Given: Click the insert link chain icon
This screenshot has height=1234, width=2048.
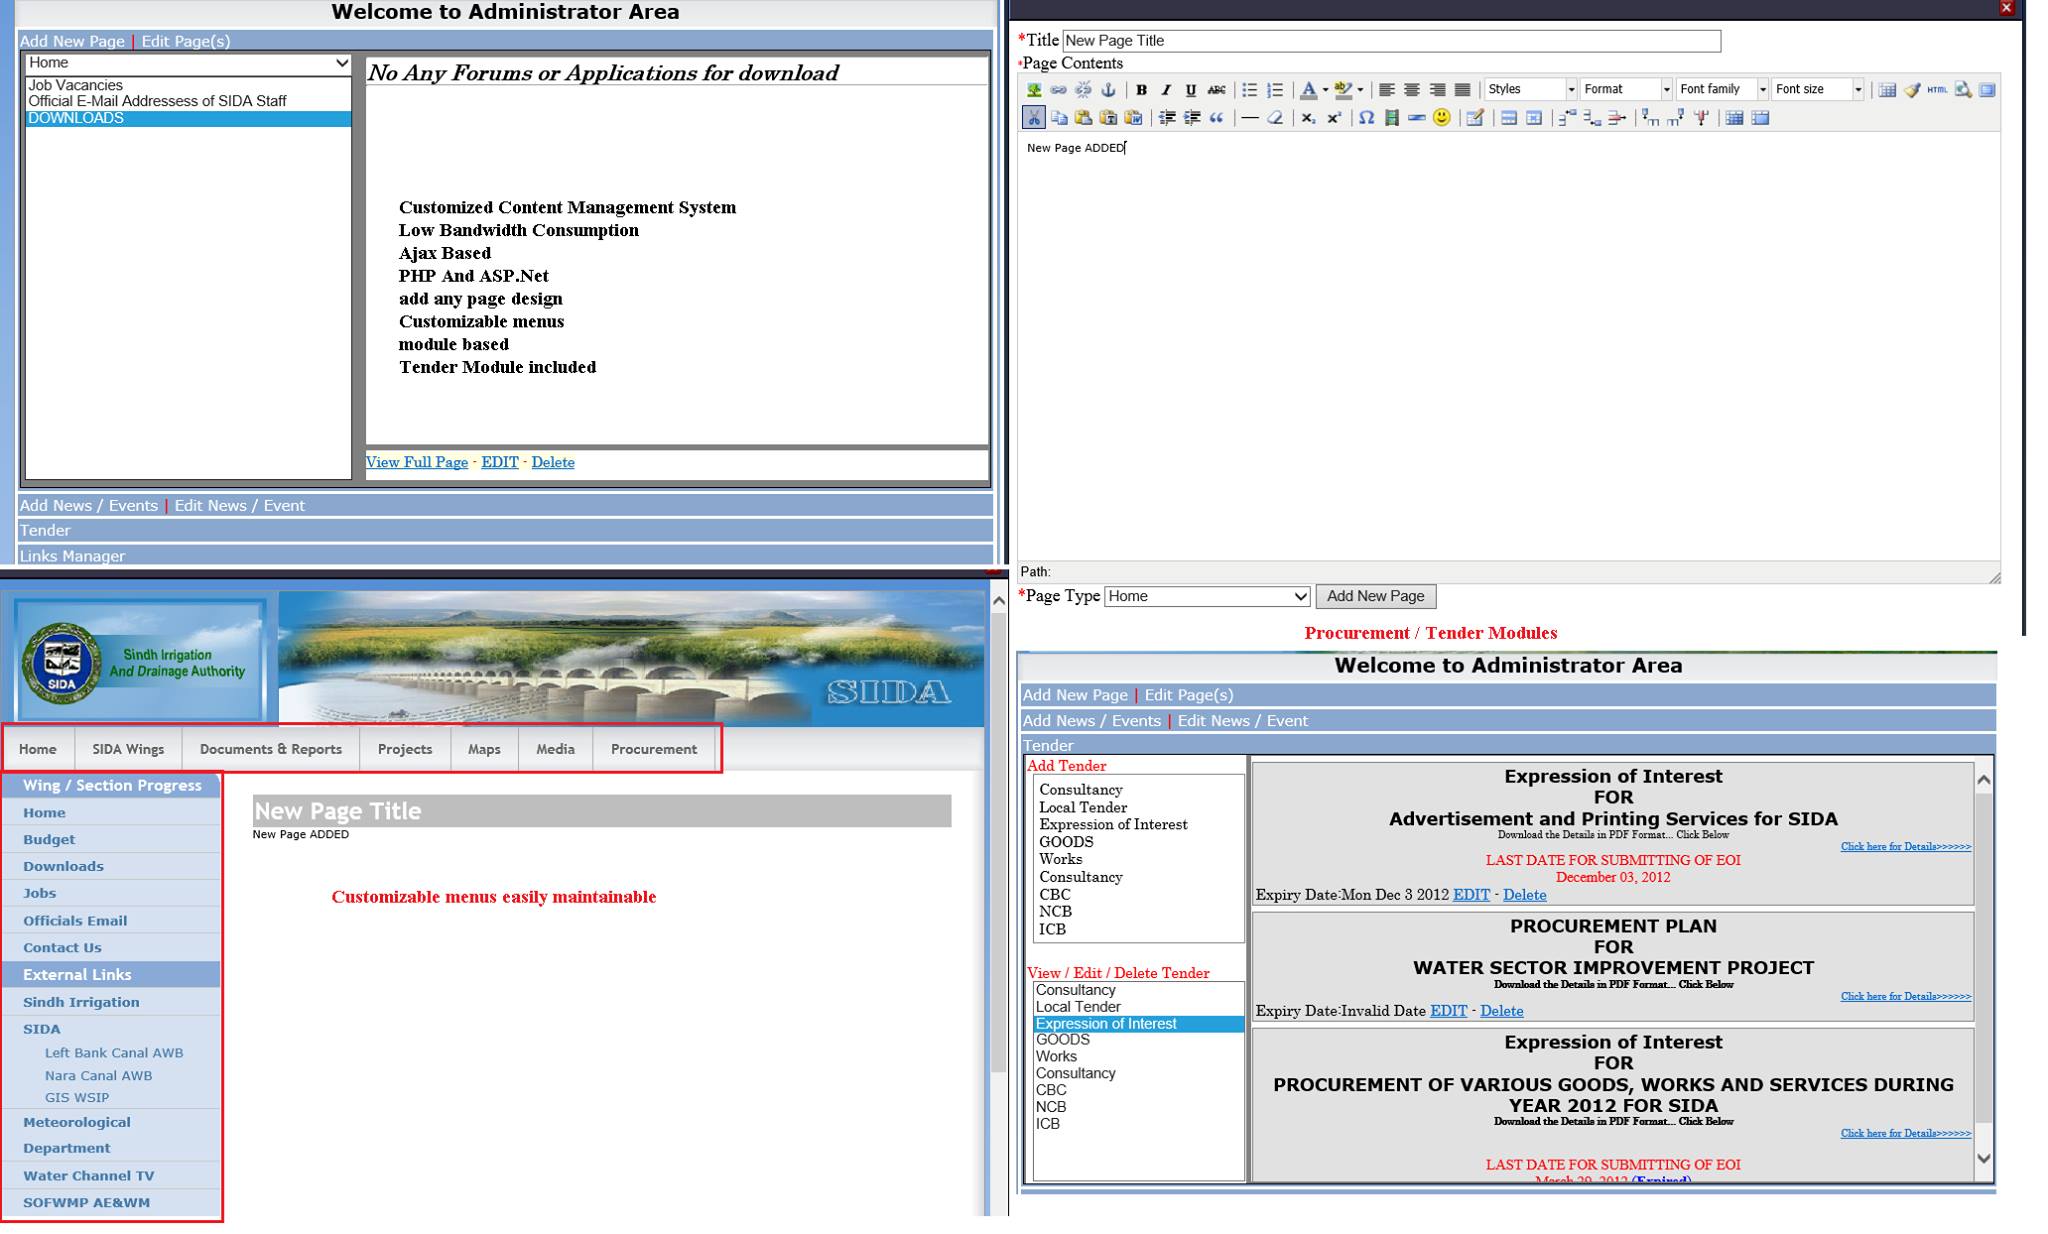Looking at the screenshot, I should click(x=1058, y=90).
